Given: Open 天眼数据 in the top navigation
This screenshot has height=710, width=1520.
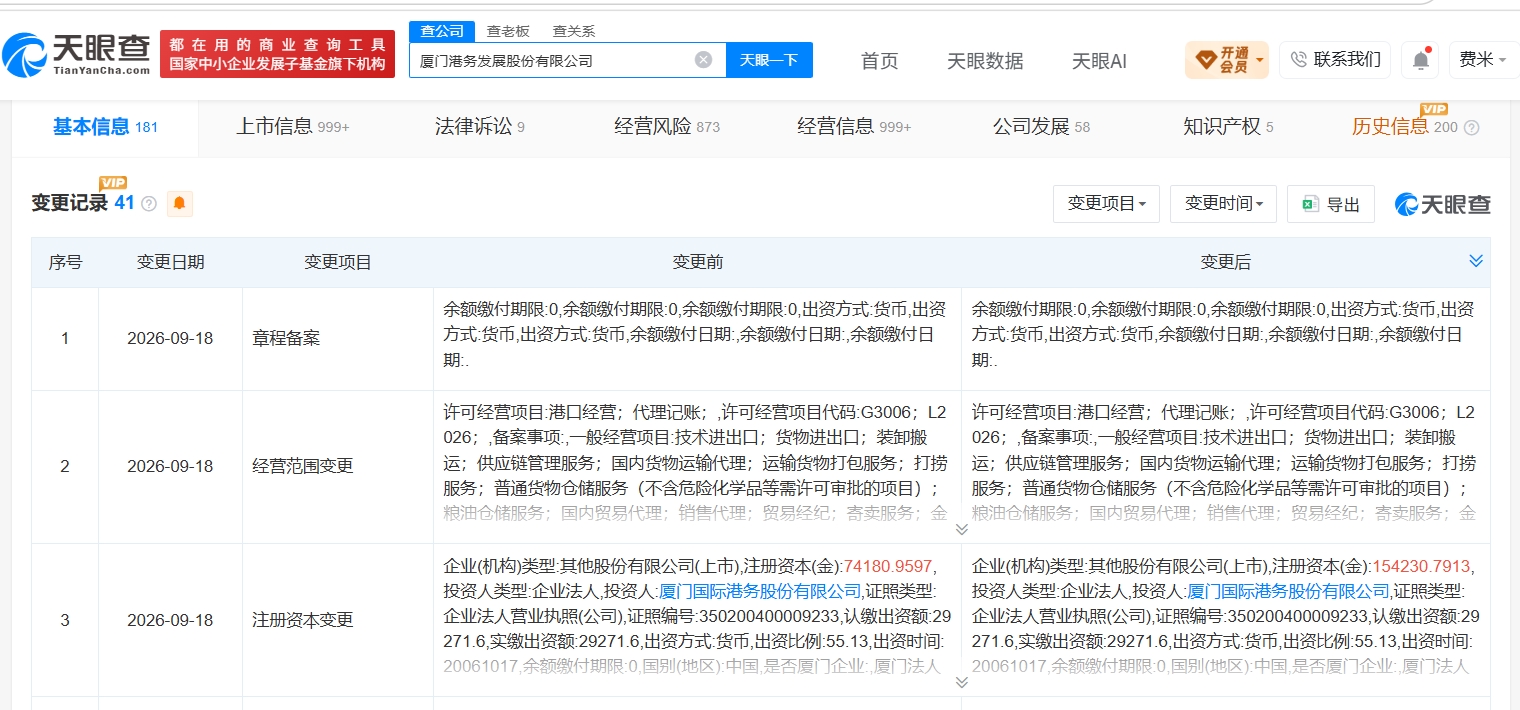Looking at the screenshot, I should tap(985, 61).
